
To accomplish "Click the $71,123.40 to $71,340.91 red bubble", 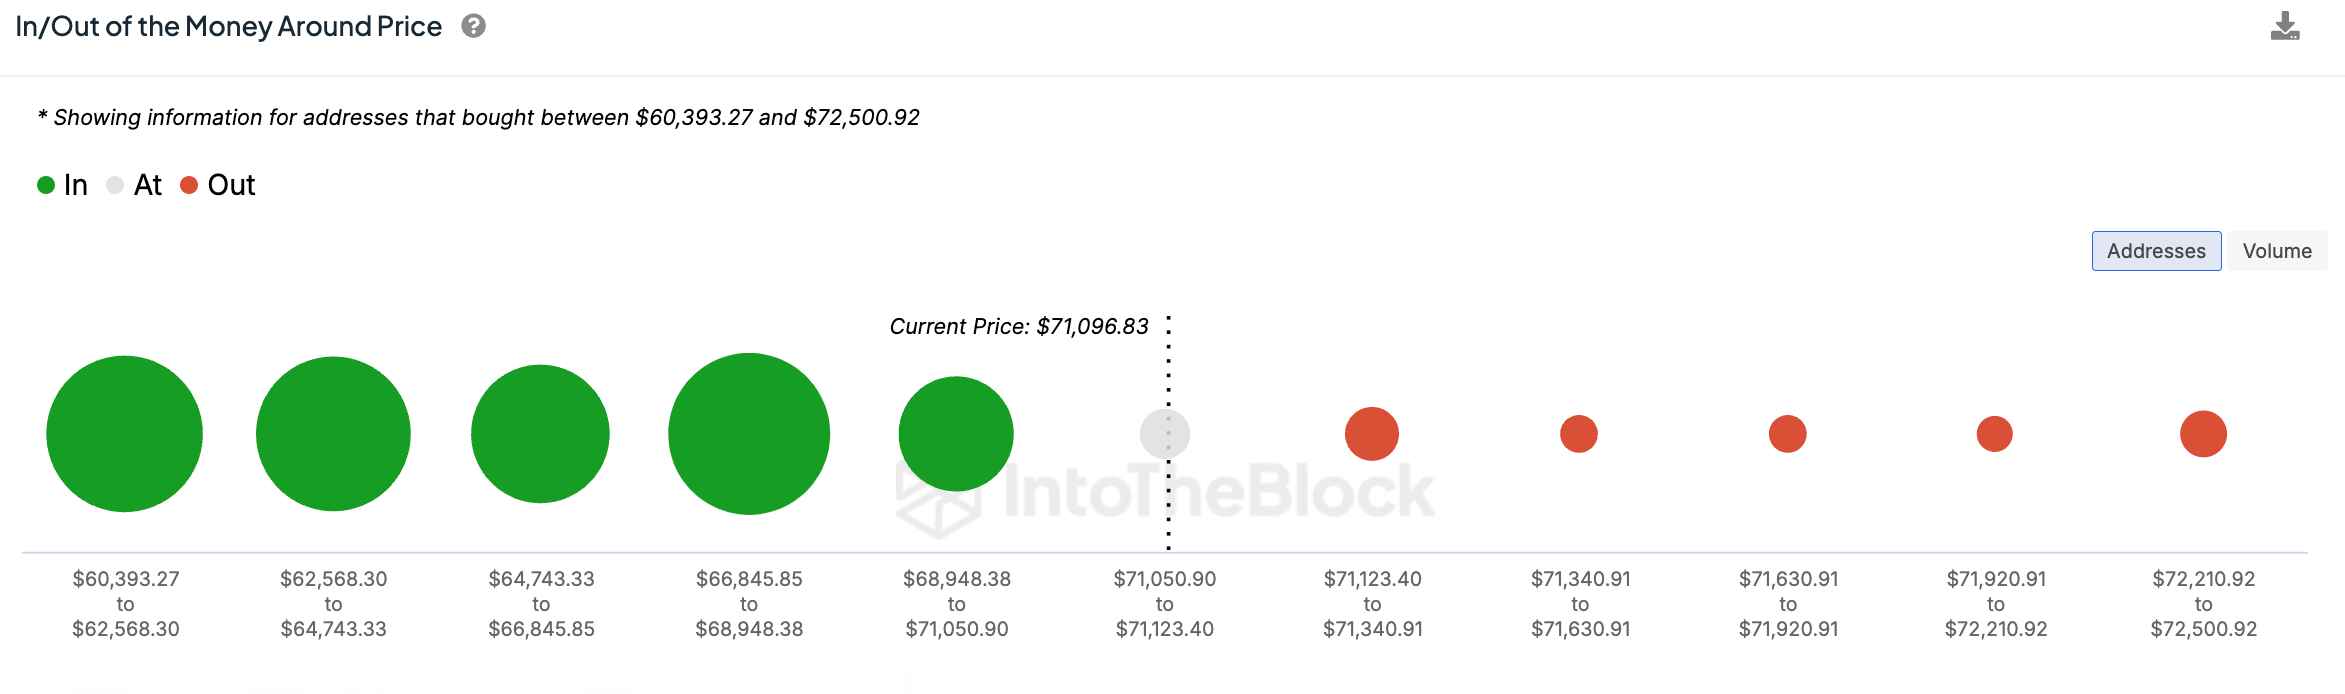I will 1372,434.
